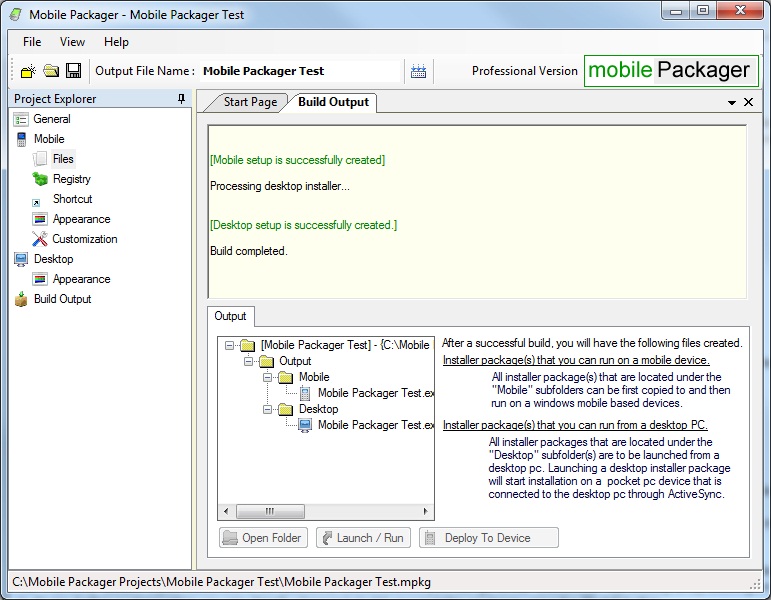The height and width of the screenshot is (600, 771).
Task: Click the tree horizontal scrollbar thumb
Action: 270,511
